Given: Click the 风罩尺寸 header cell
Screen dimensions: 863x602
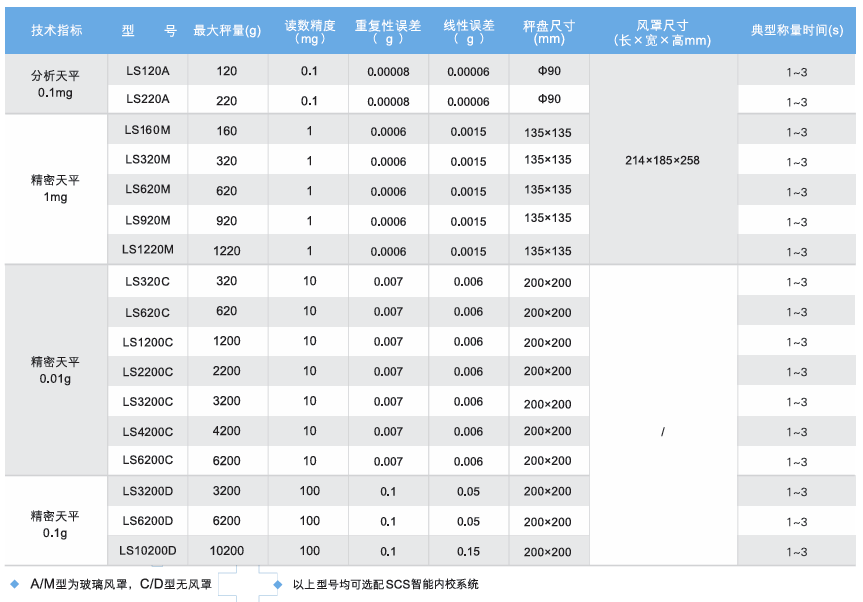Looking at the screenshot, I should [662, 32].
